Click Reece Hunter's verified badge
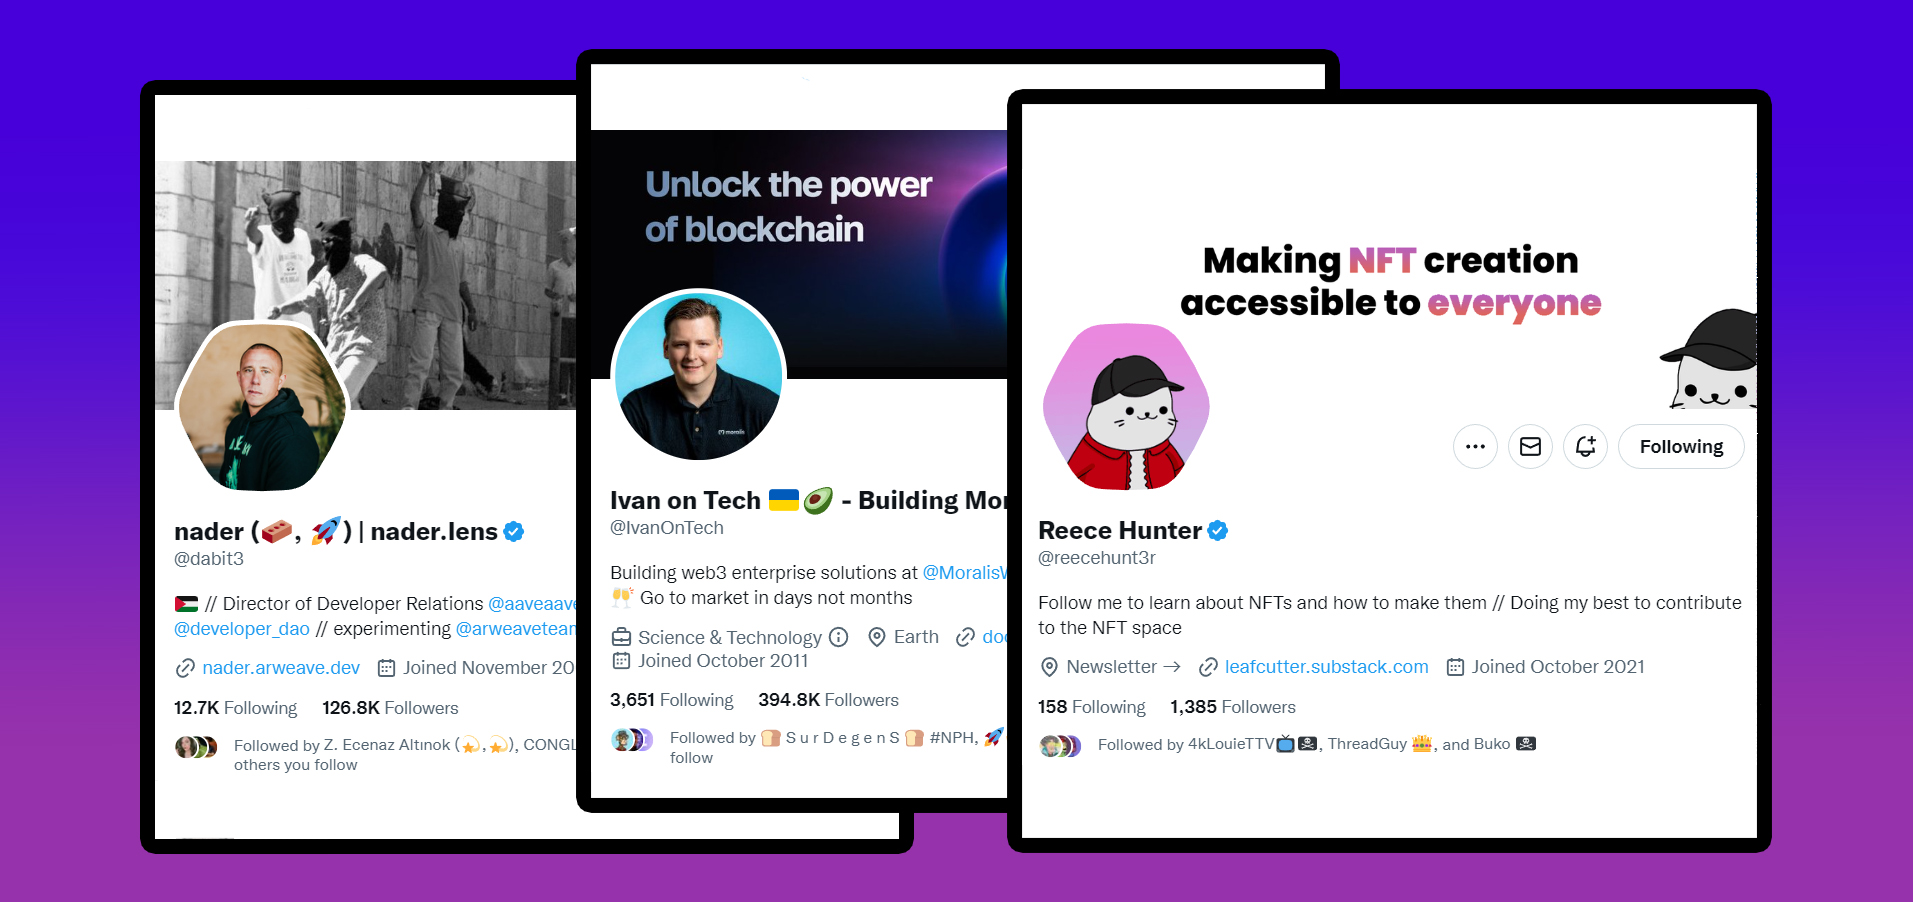Screen dimensions: 1913x902 click(x=1218, y=531)
